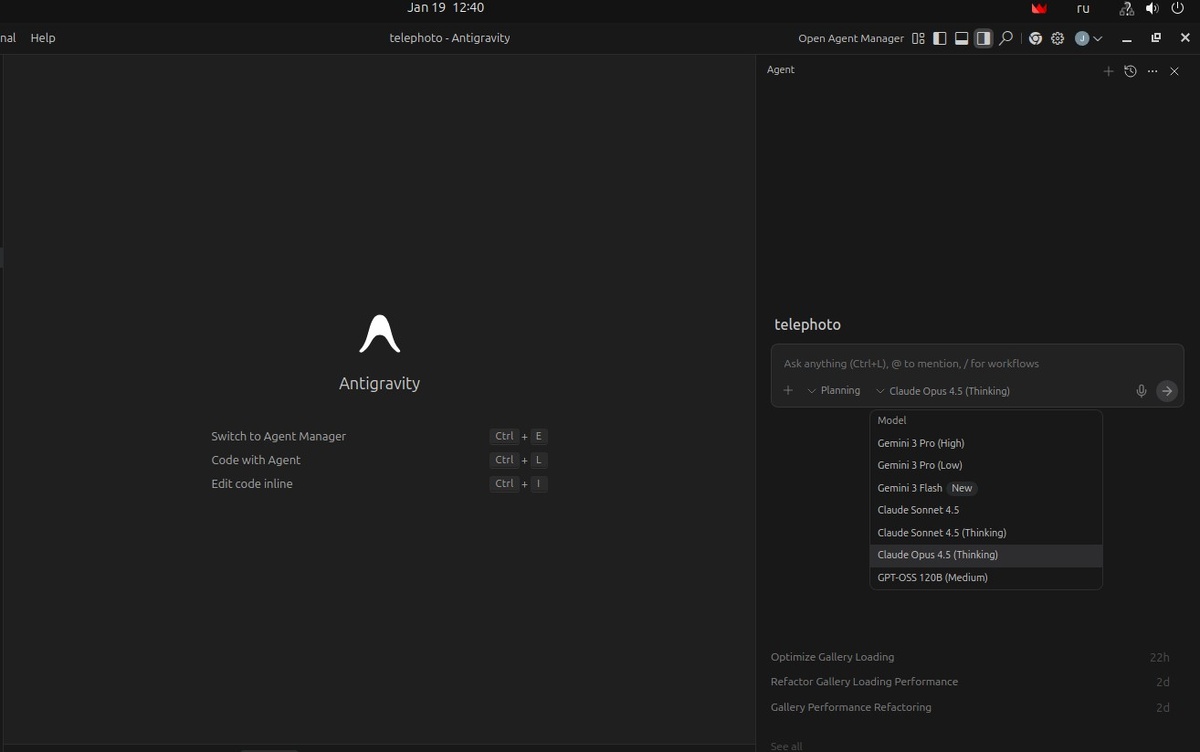The height and width of the screenshot is (752, 1200).
Task: Select Claude Sonnet 4.5 (Thinking) model
Action: pos(986,533)
